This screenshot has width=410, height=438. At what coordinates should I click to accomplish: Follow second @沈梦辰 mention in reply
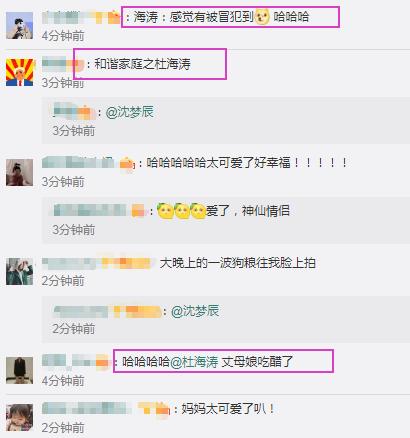[195, 311]
